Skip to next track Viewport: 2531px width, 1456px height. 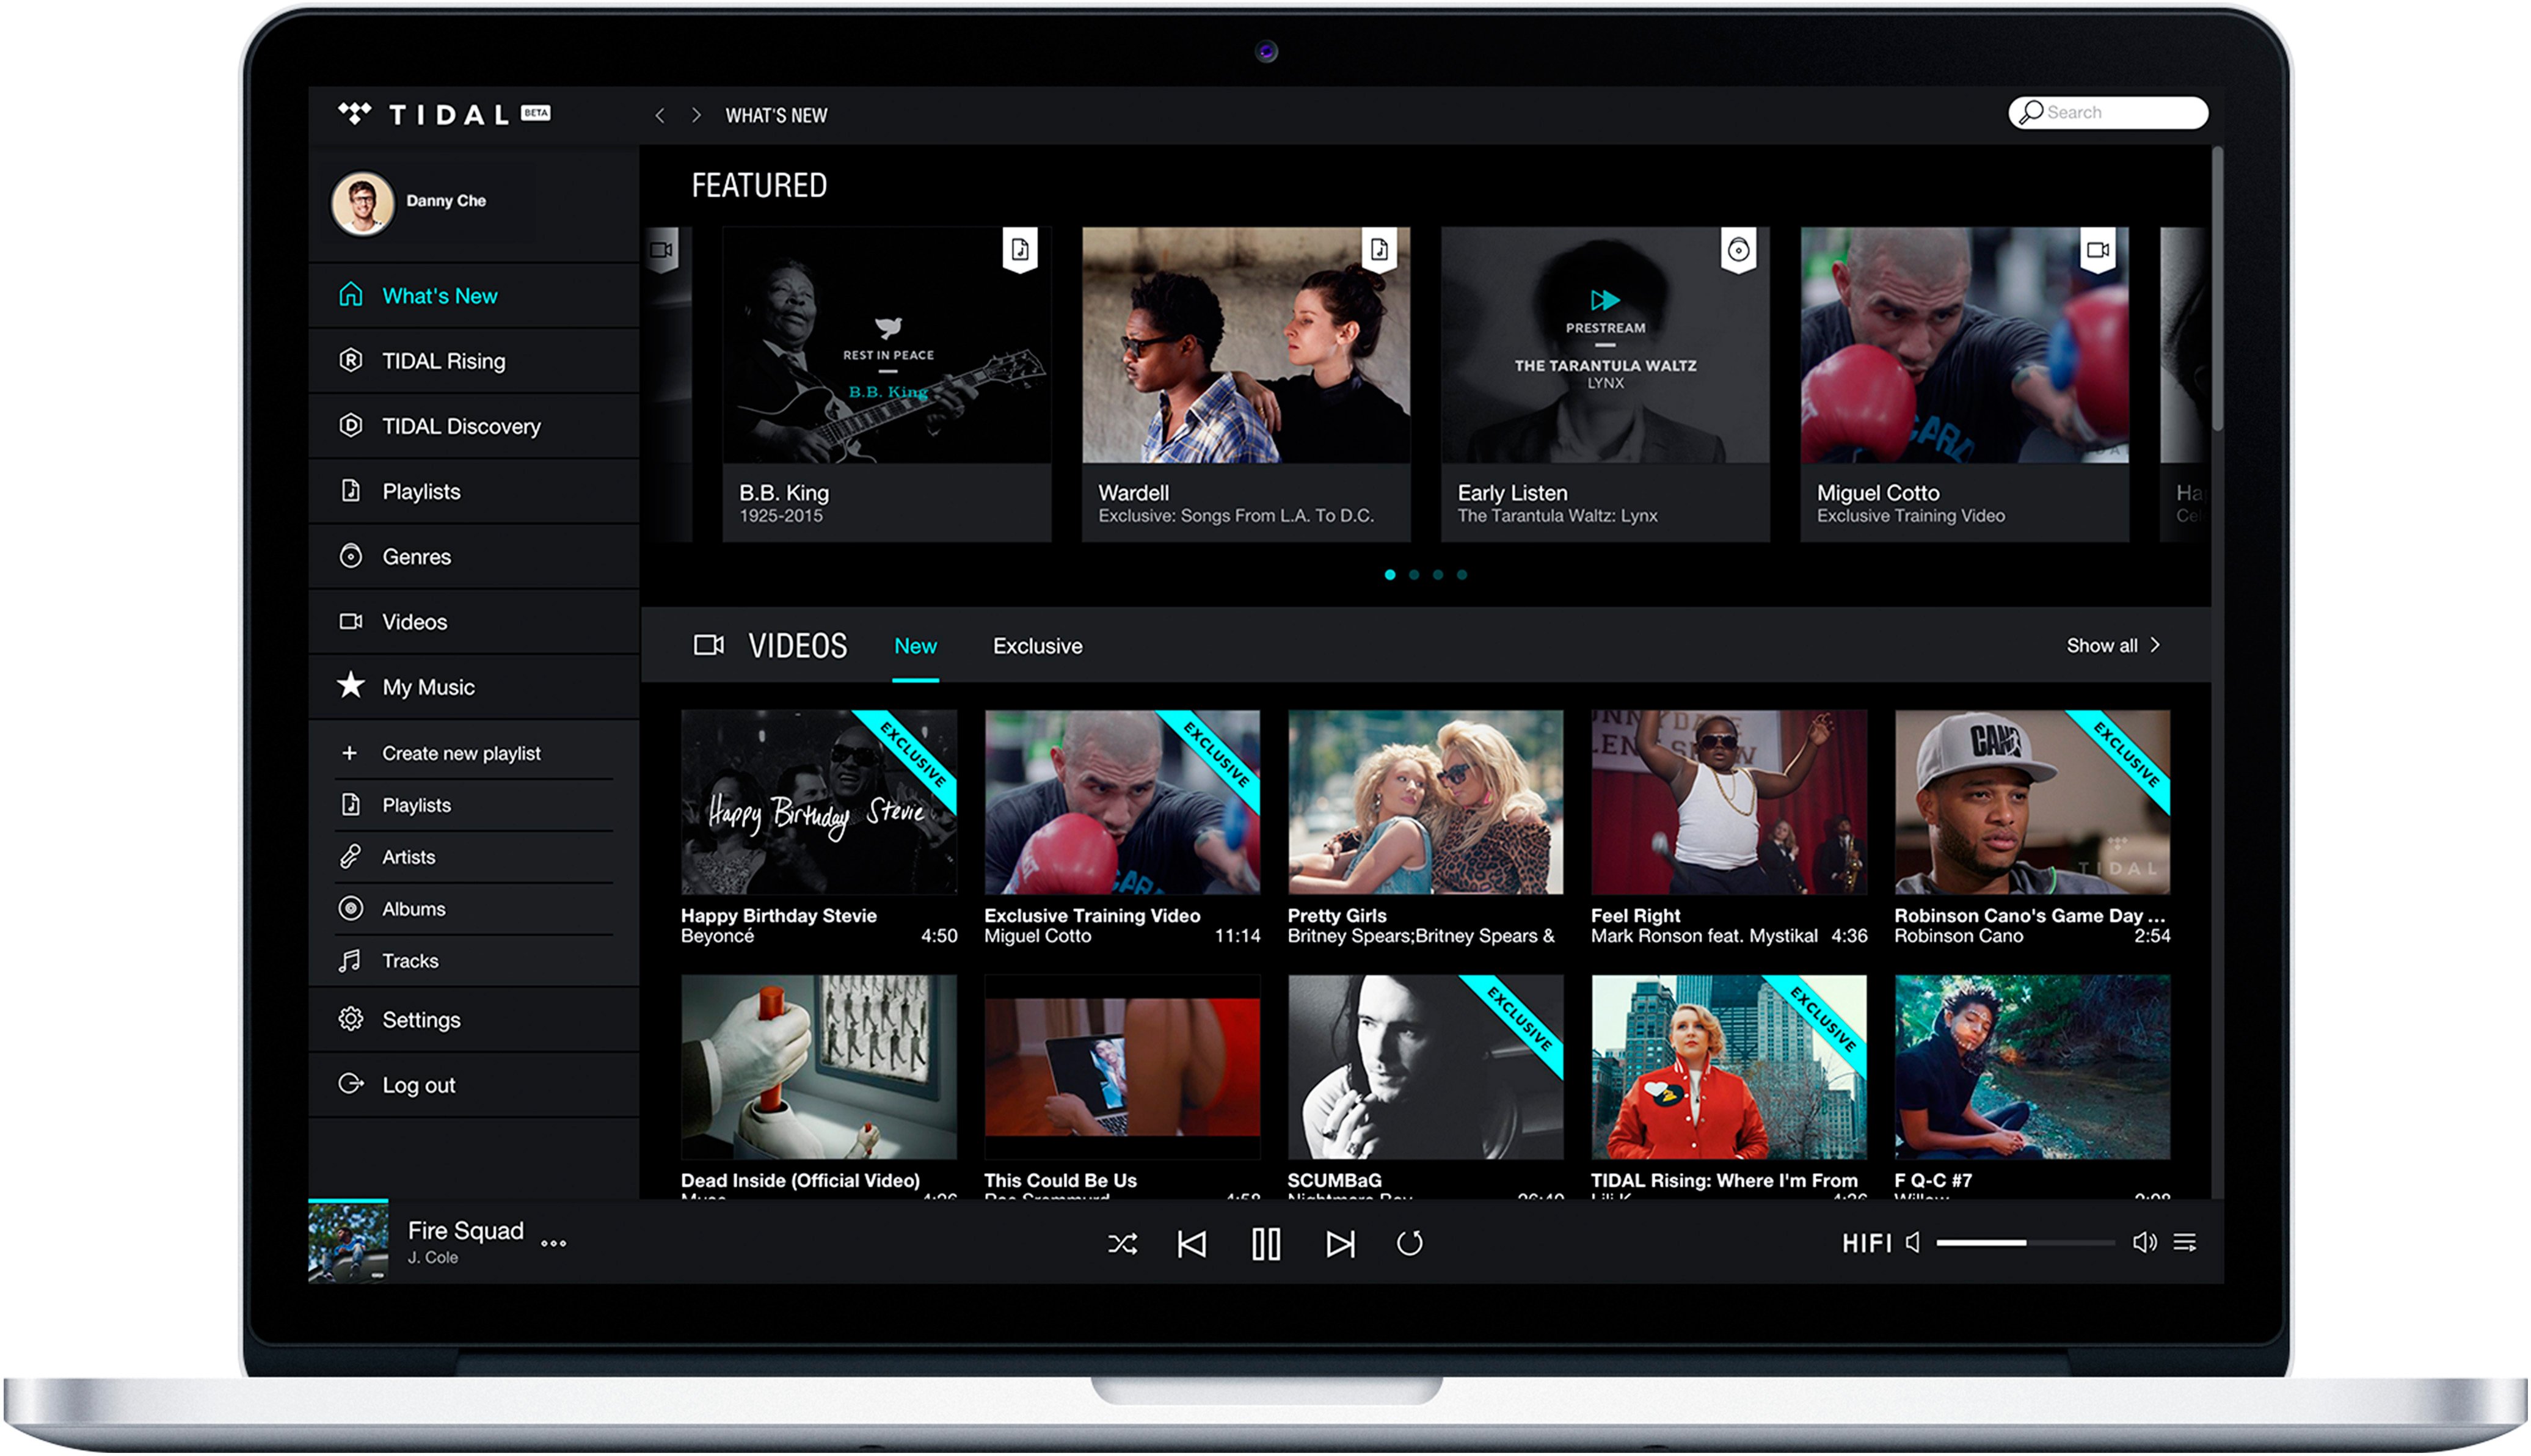[x=1340, y=1245]
